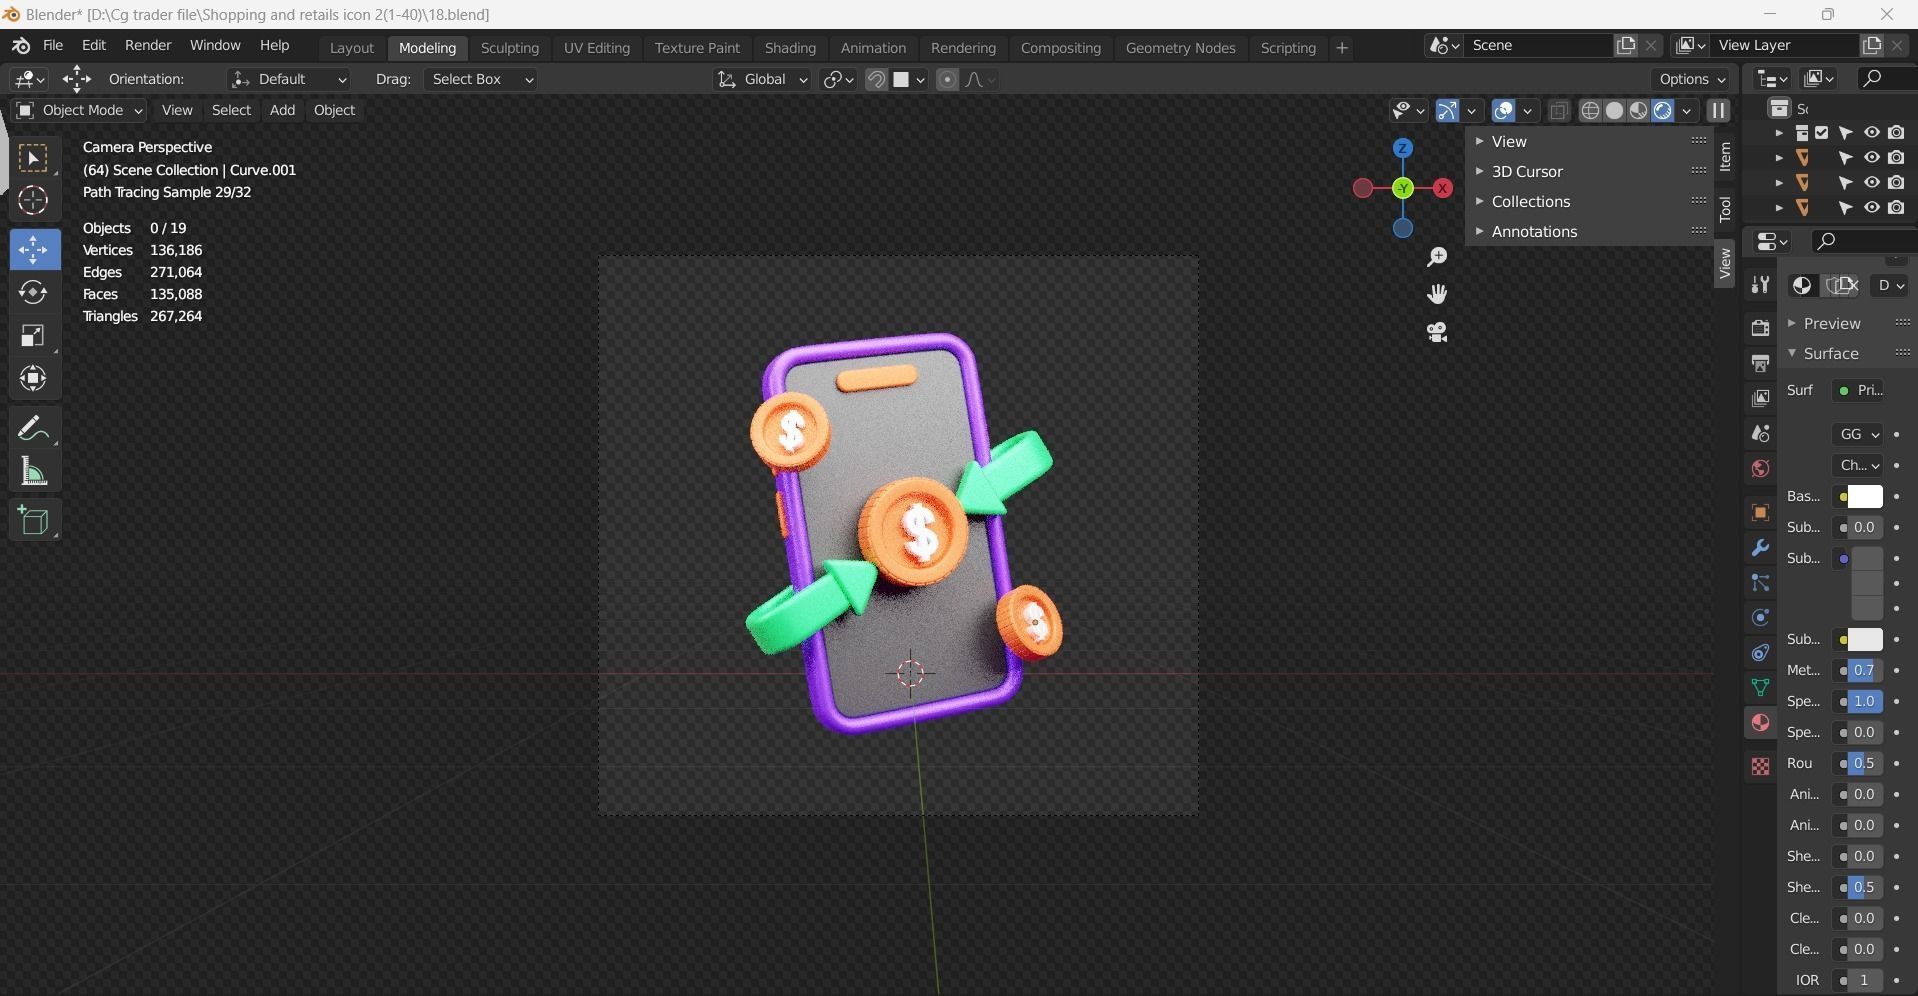Open the Output properties tab icon
This screenshot has width=1918, height=996.
click(1760, 363)
